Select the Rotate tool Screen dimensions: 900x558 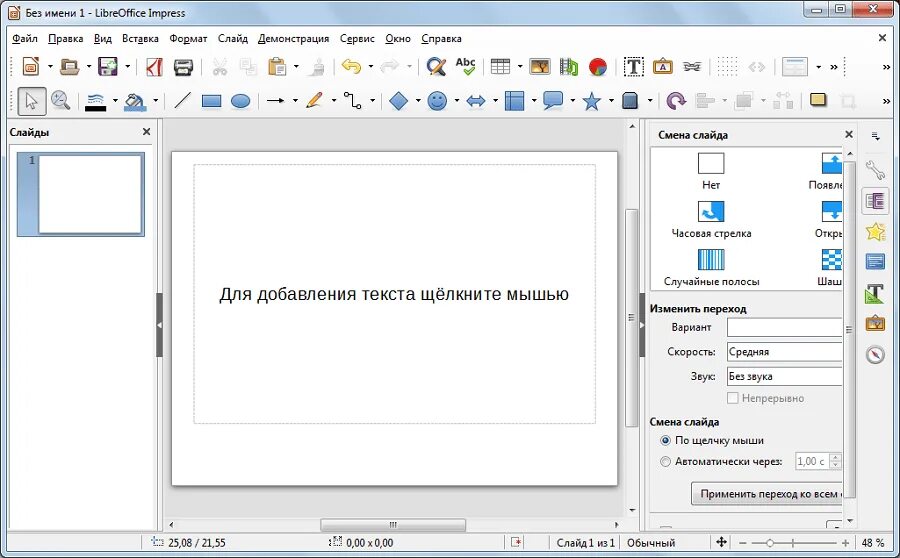[676, 102]
